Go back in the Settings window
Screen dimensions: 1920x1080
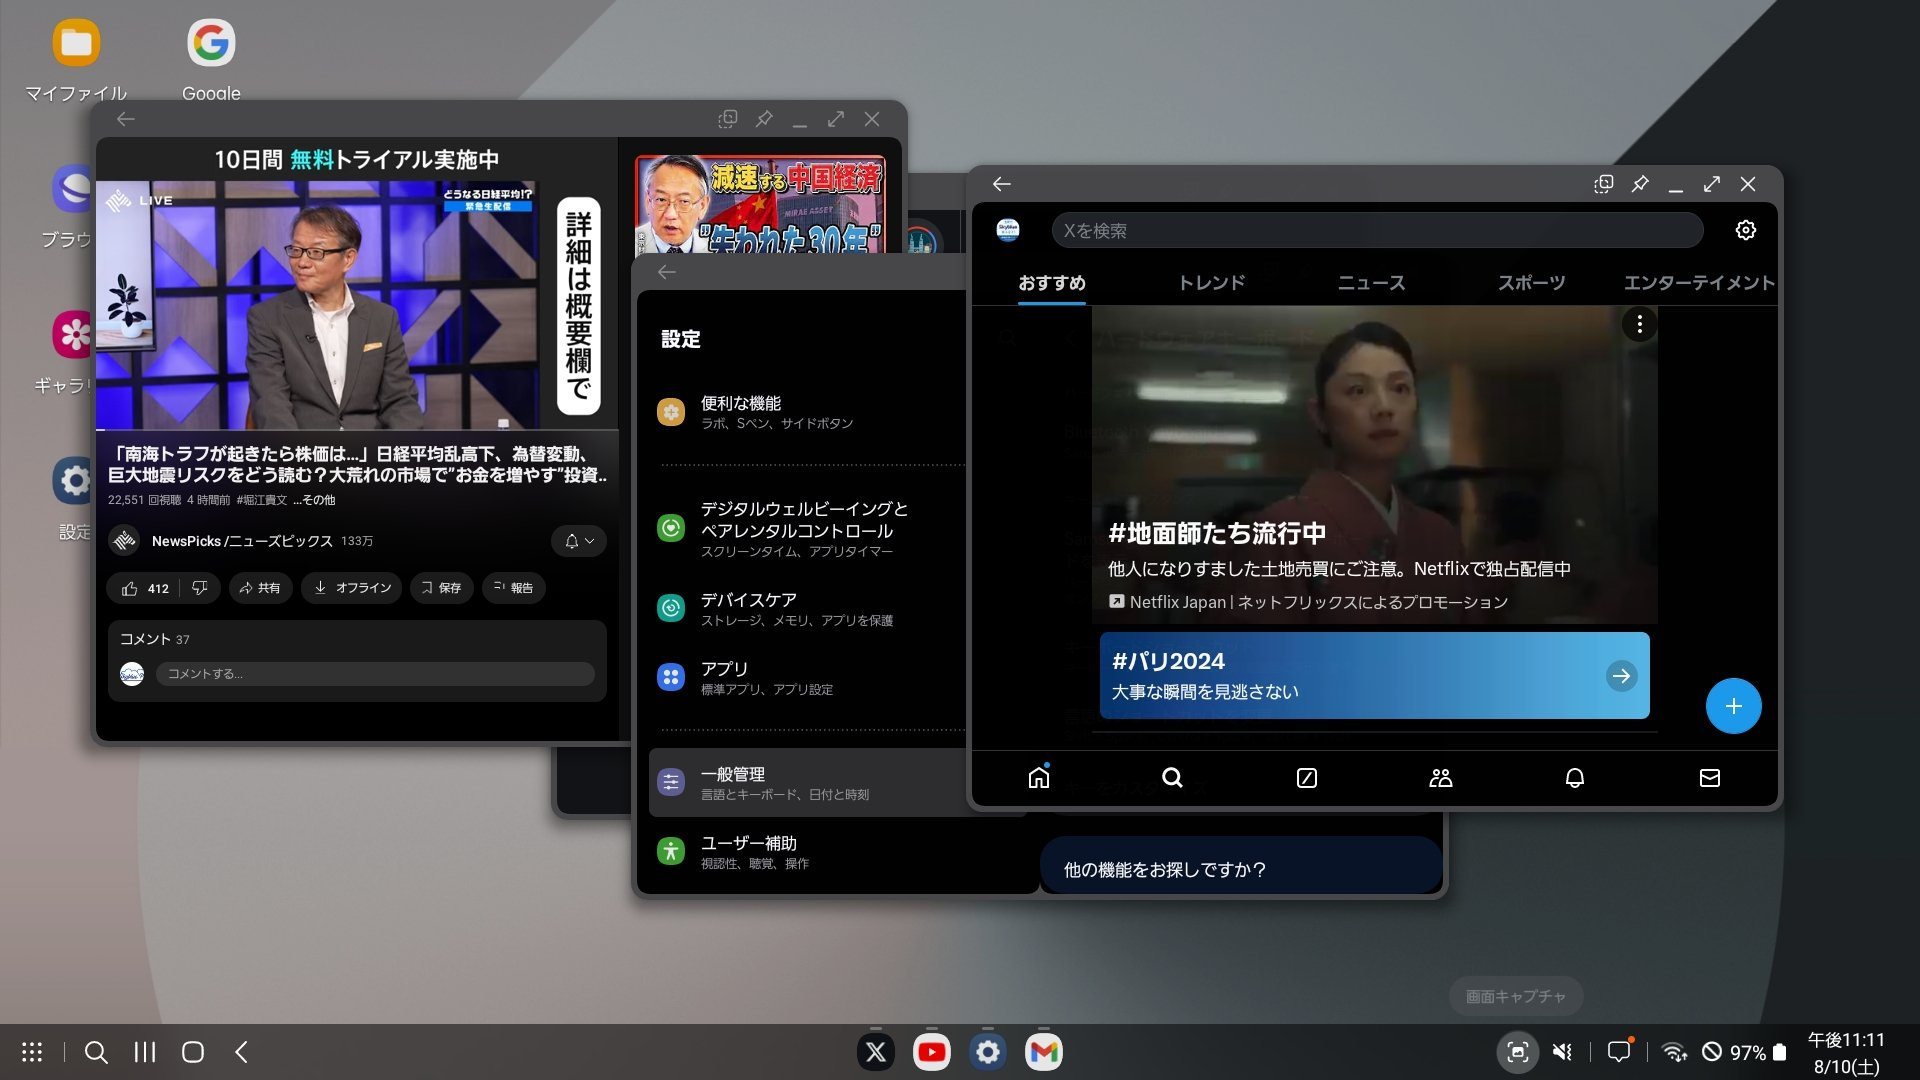click(667, 272)
